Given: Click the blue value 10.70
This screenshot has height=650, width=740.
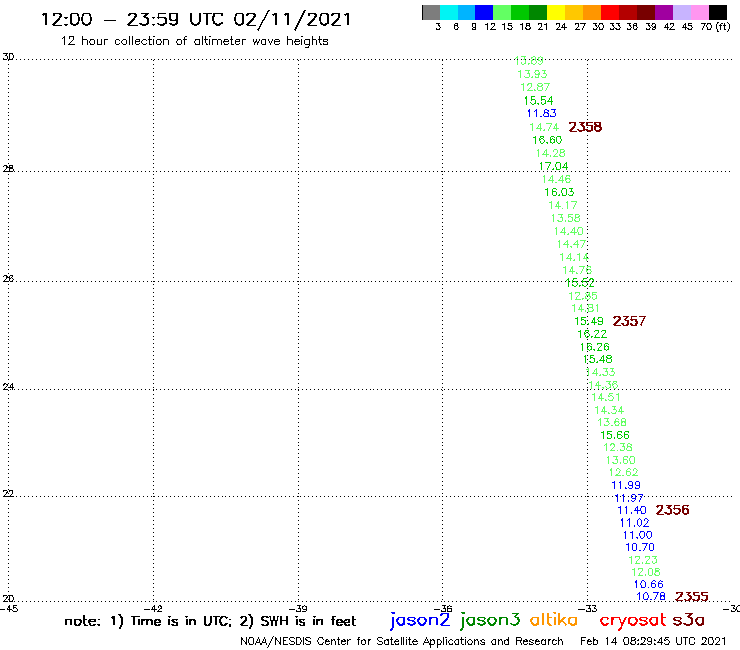Looking at the screenshot, I should pyautogui.click(x=640, y=548).
